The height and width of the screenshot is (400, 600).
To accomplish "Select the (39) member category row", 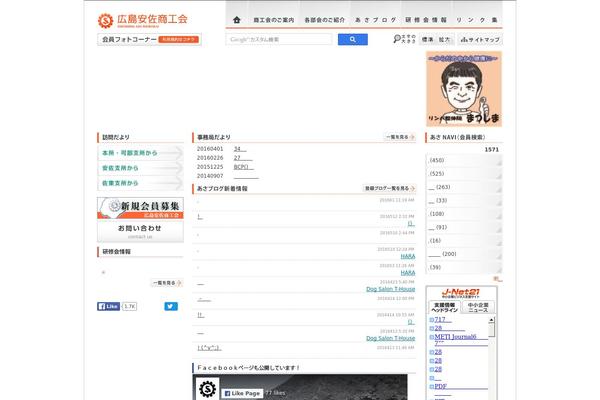I will coord(464,268).
